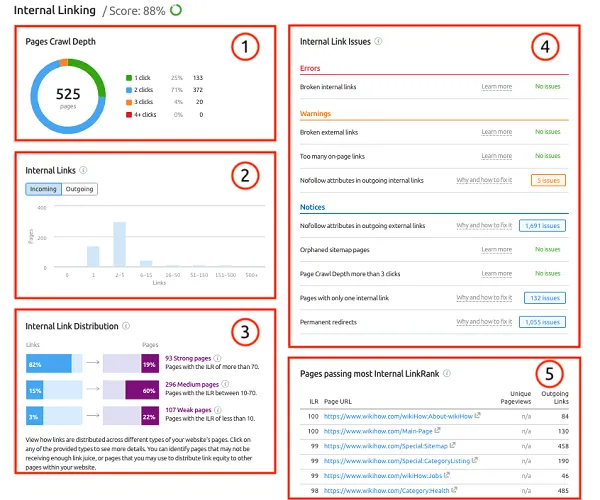Open external link icon for Special:Sitemap URL
Viewport: 600px width, 500px height.
click(452, 445)
